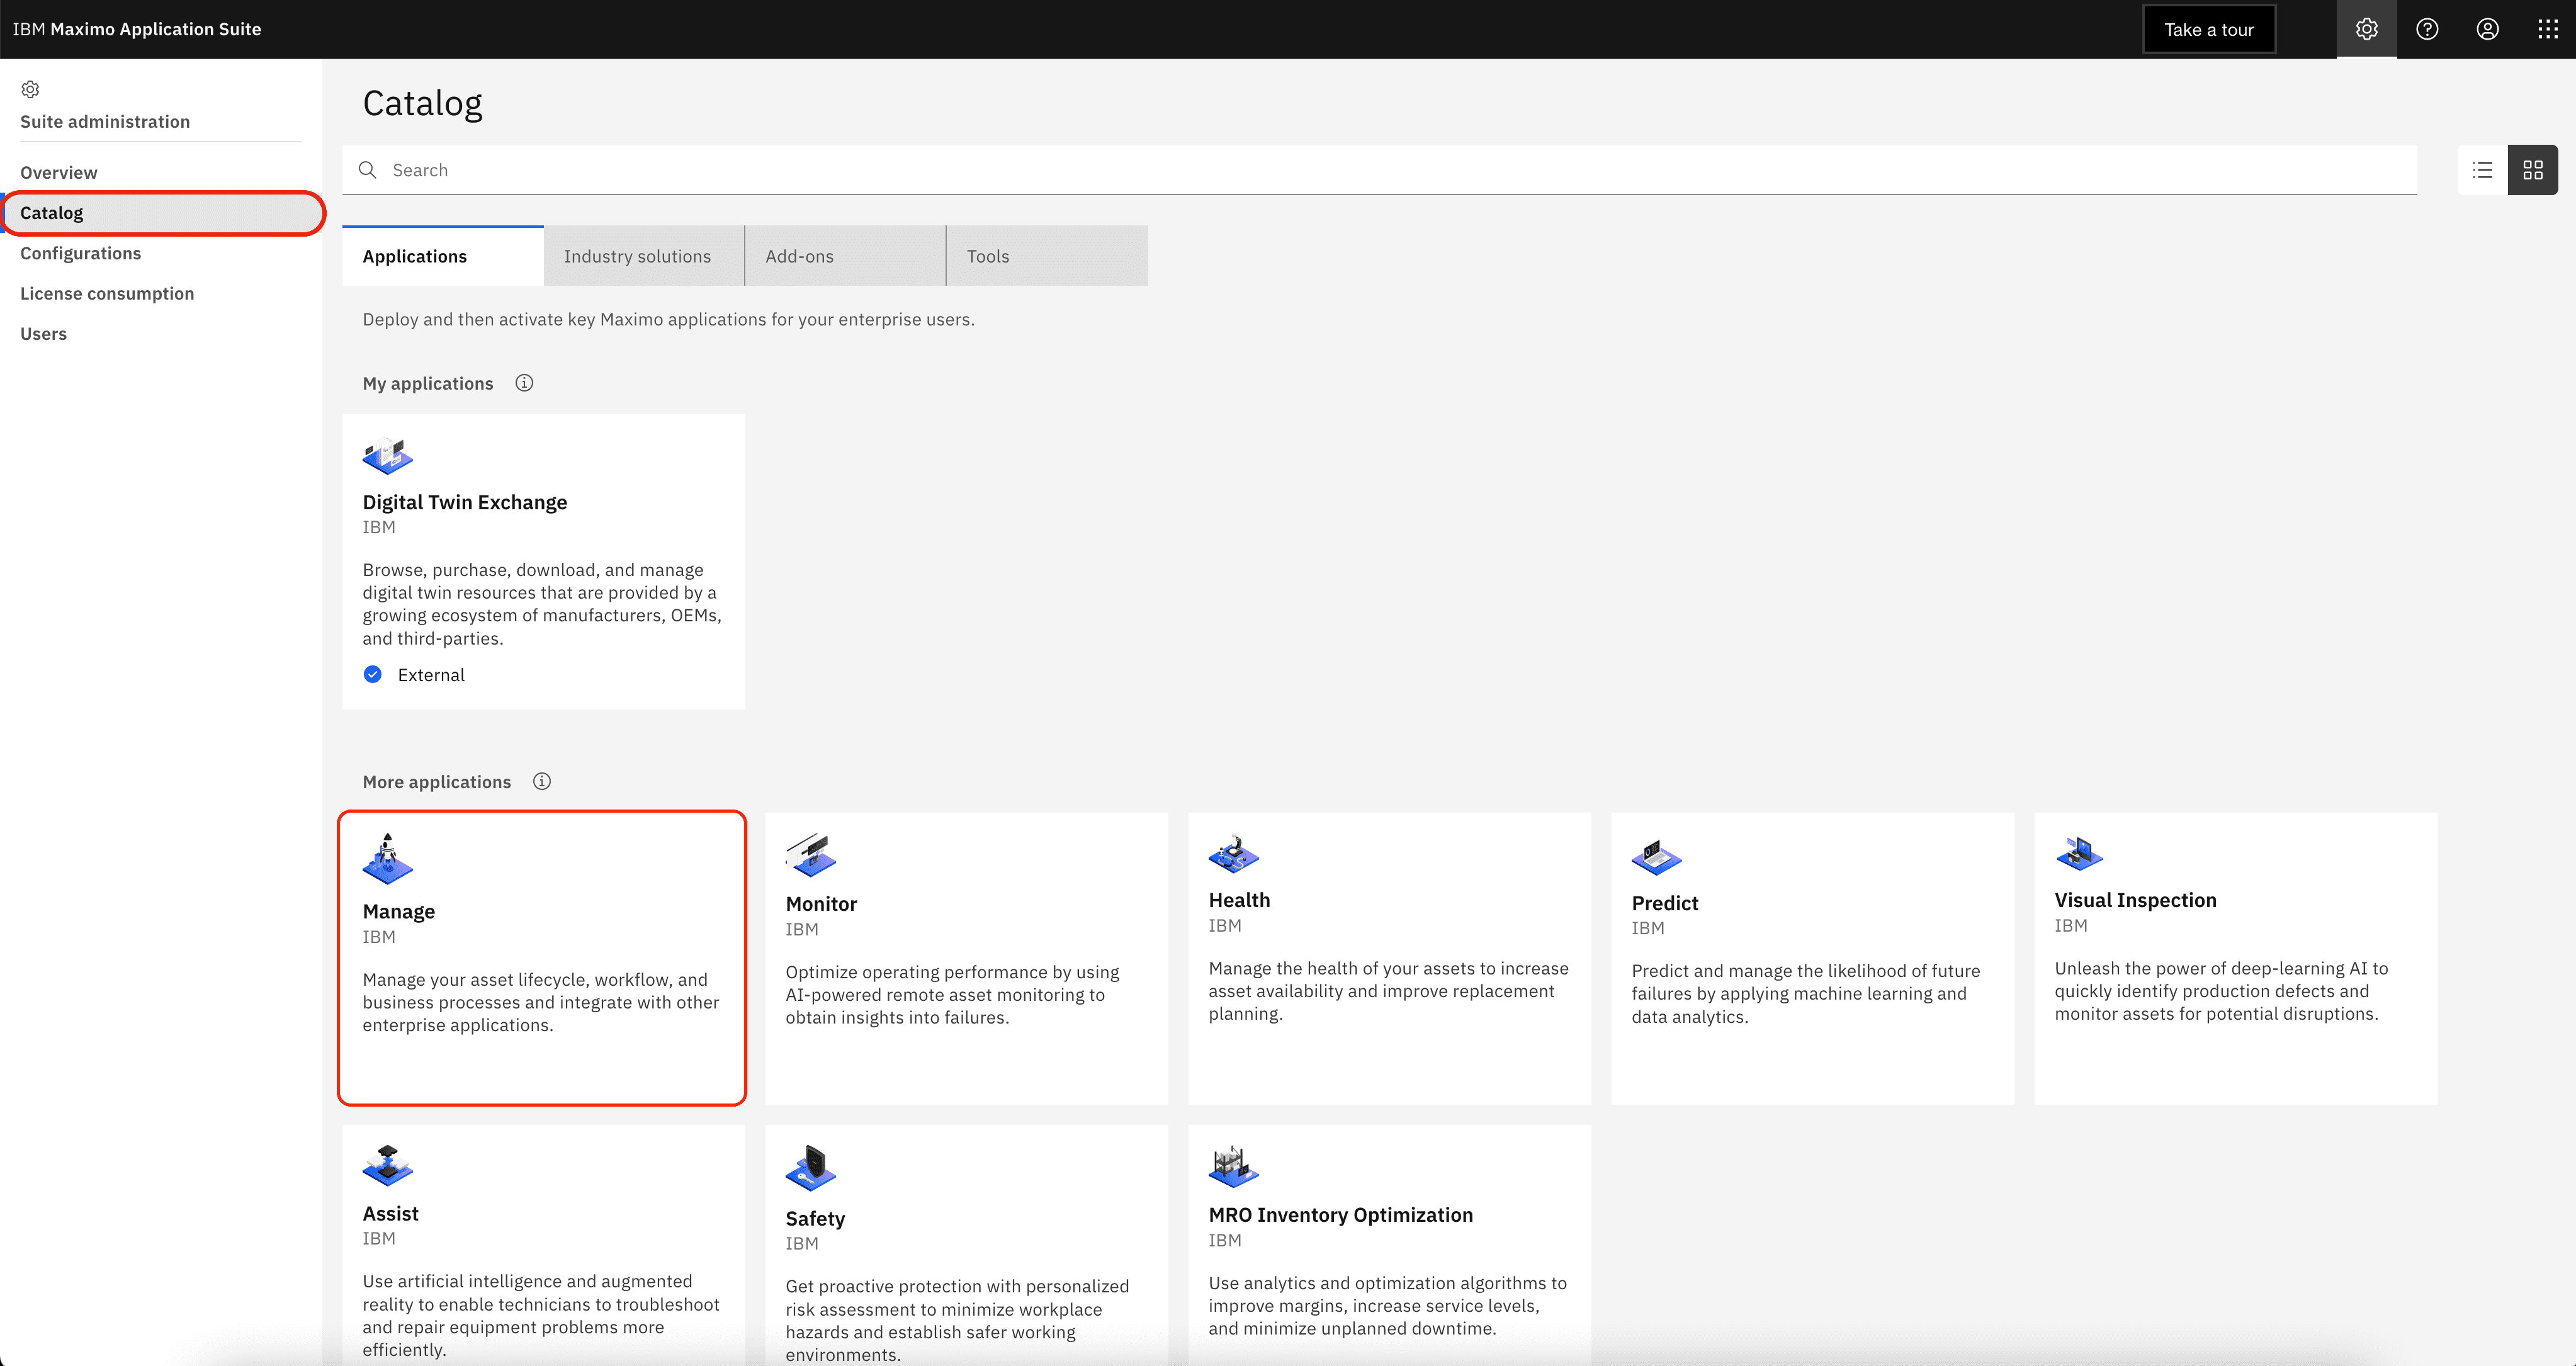Open the Digital Twin Exchange title
This screenshot has width=2576, height=1366.
pos(465,502)
